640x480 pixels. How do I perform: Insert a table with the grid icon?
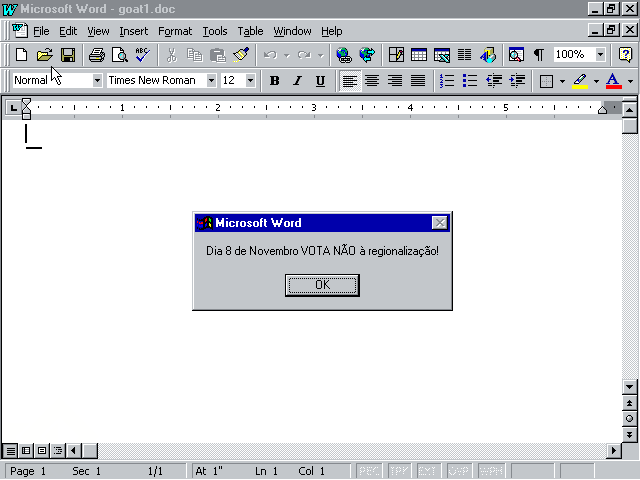[419, 55]
